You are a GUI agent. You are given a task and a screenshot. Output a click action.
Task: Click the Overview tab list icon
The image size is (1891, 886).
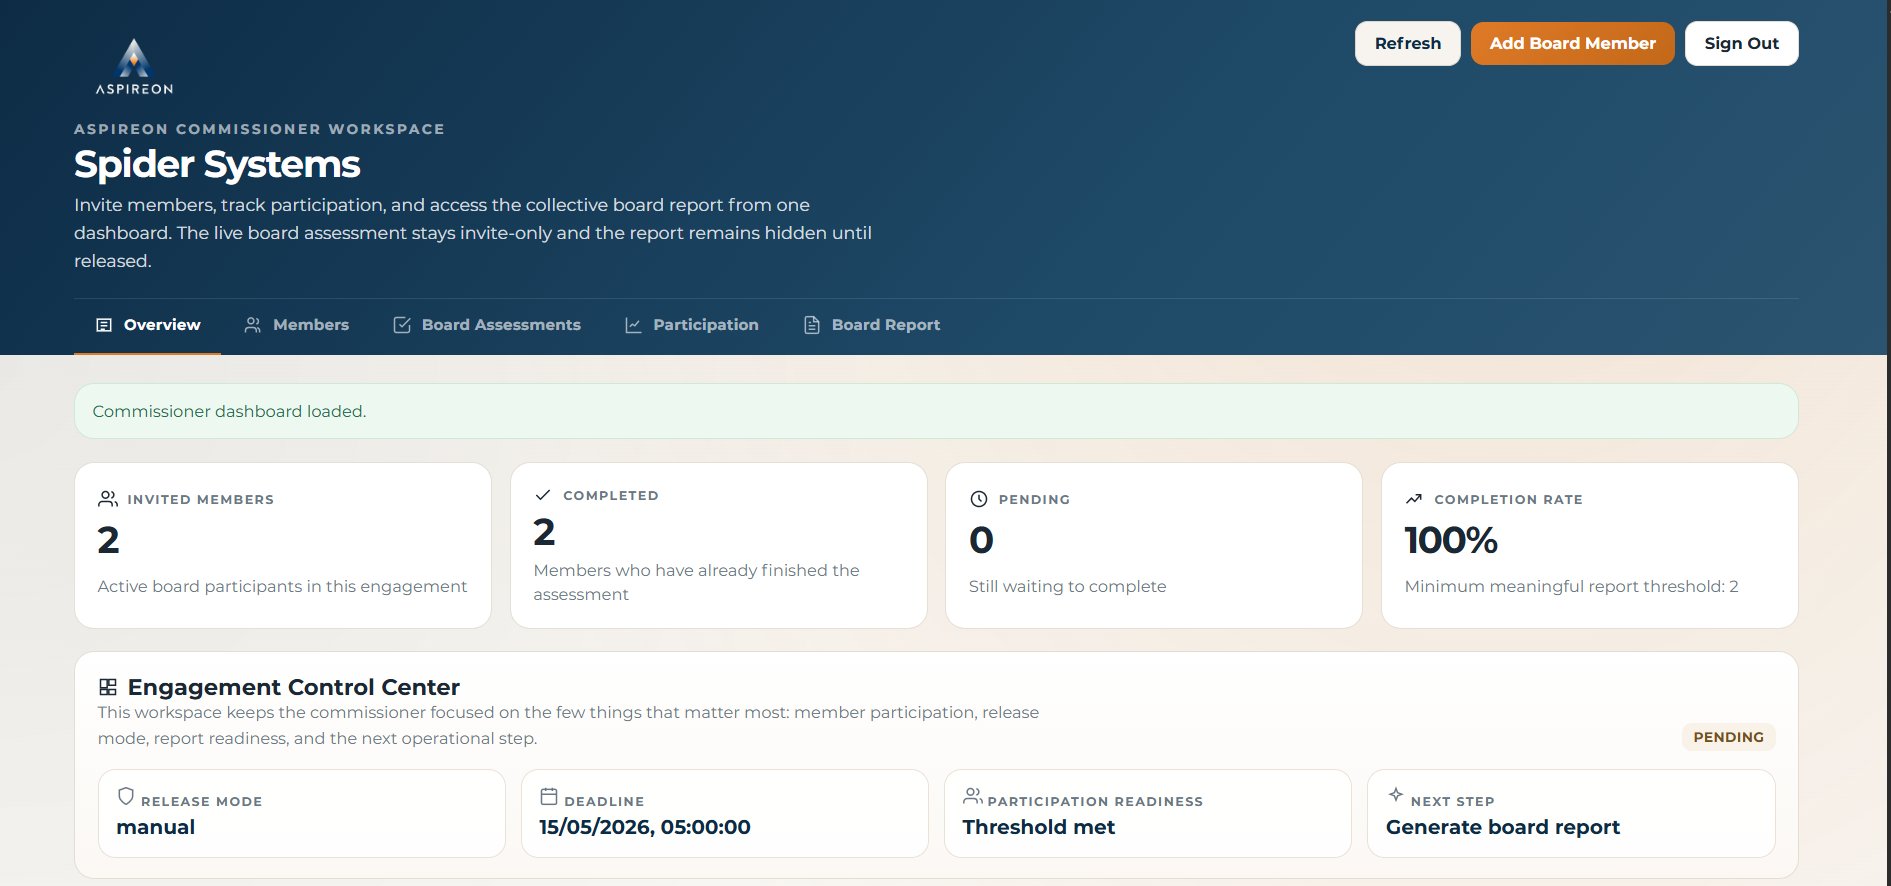(104, 325)
